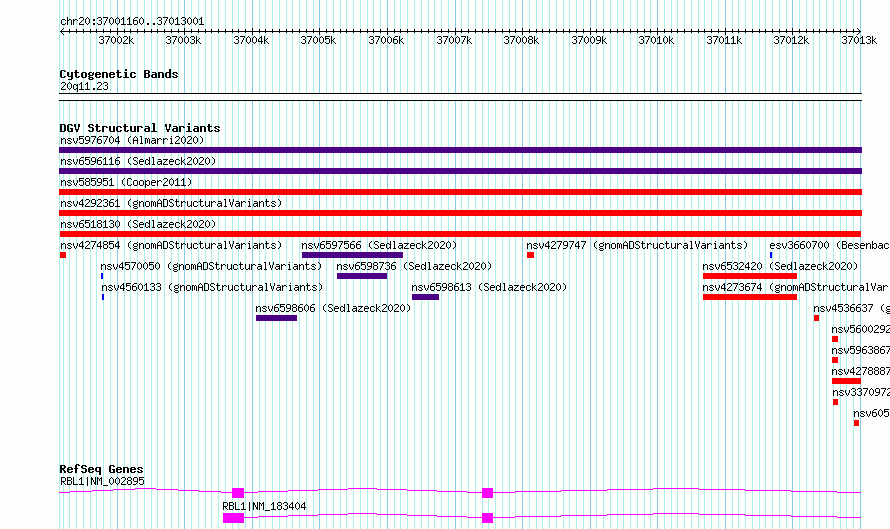Viewport: 890px width, 529px height.
Task: Click the purple bar under nsv6598613
Action: pyautogui.click(x=426, y=297)
